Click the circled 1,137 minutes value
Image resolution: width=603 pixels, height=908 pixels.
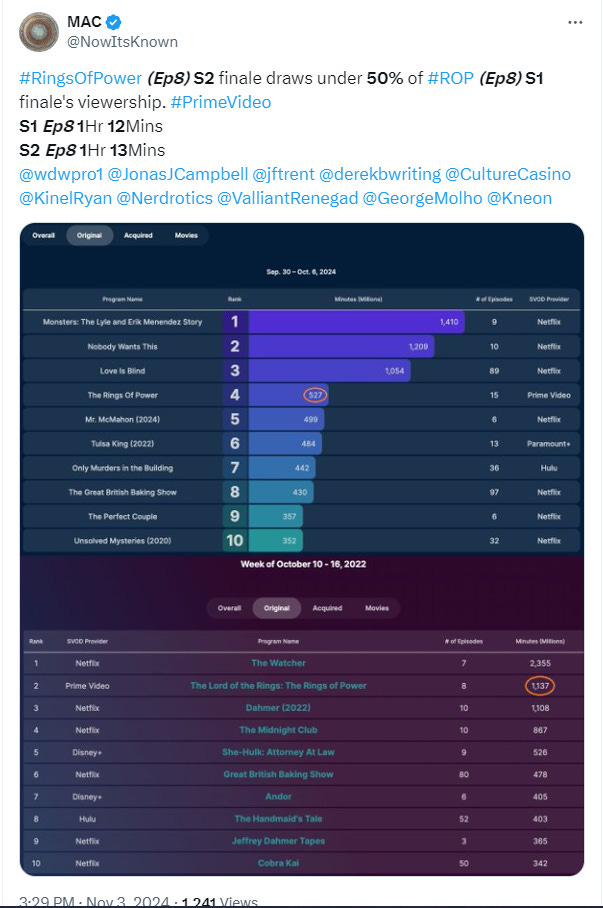[x=540, y=686]
